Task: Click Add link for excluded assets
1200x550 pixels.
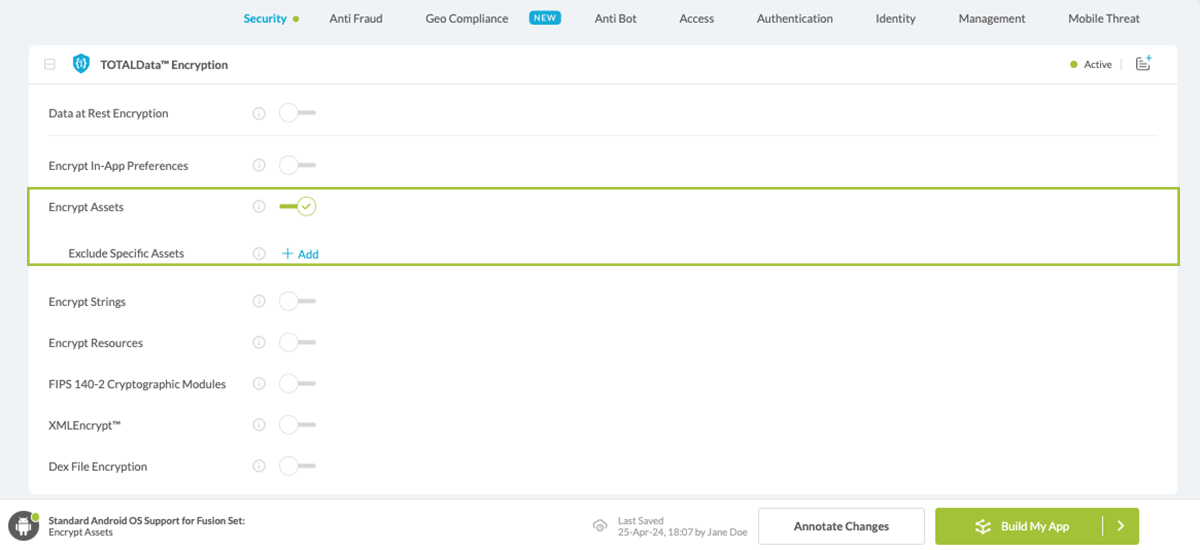Action: pos(300,254)
